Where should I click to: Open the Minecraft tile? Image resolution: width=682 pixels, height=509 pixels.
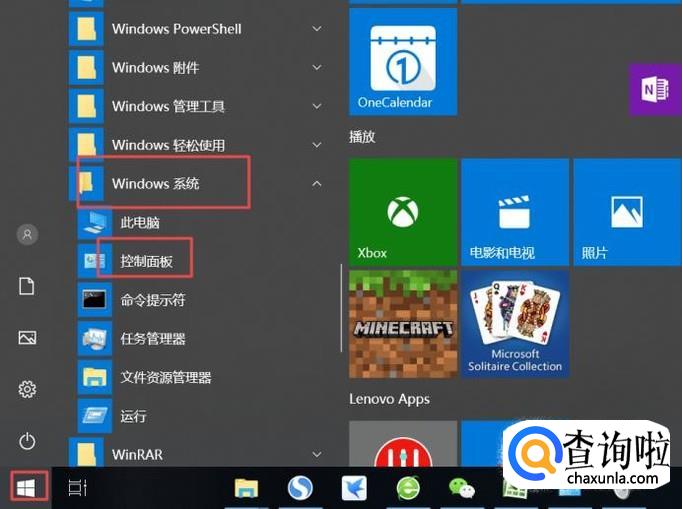[402, 324]
